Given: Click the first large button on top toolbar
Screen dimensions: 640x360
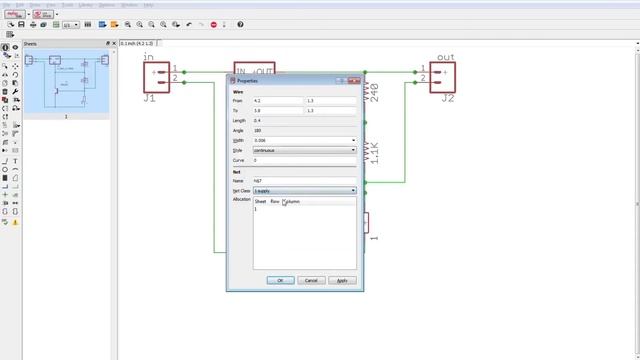Looking at the screenshot, I should pos(15,14).
